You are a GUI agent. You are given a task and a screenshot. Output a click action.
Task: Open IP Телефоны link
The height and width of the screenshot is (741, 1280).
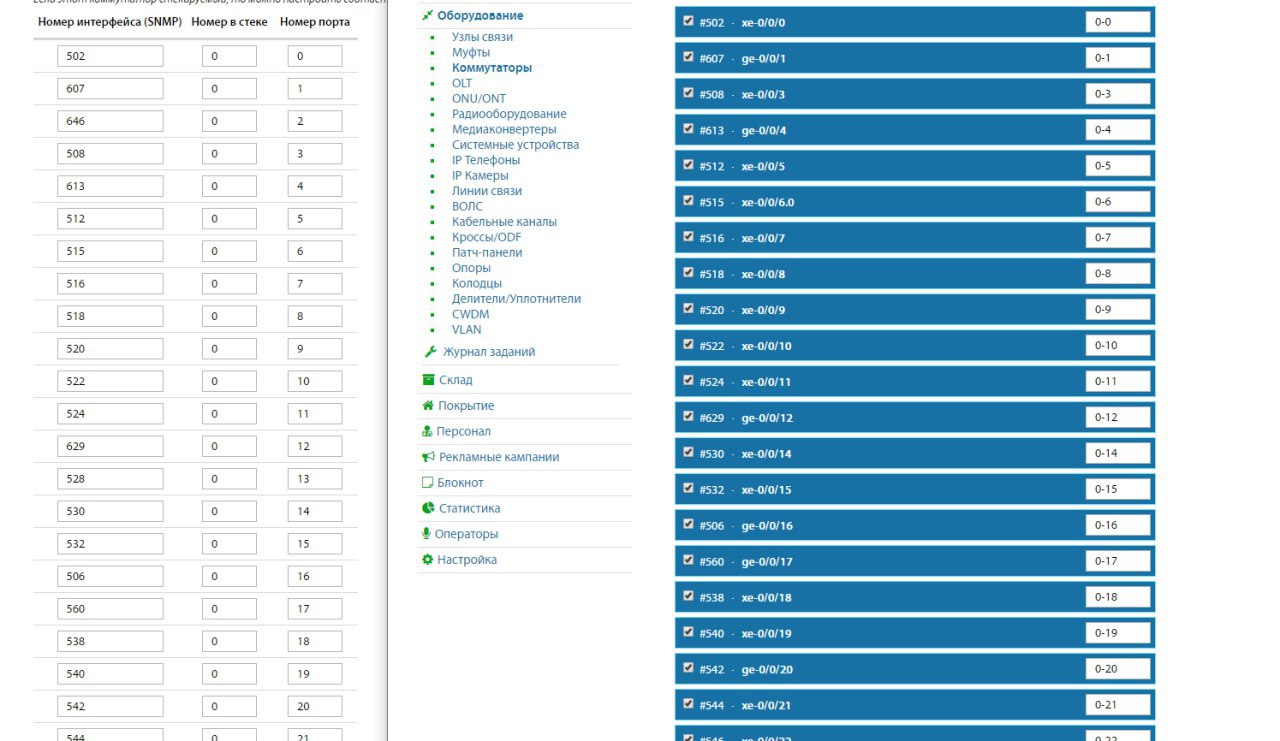point(486,160)
